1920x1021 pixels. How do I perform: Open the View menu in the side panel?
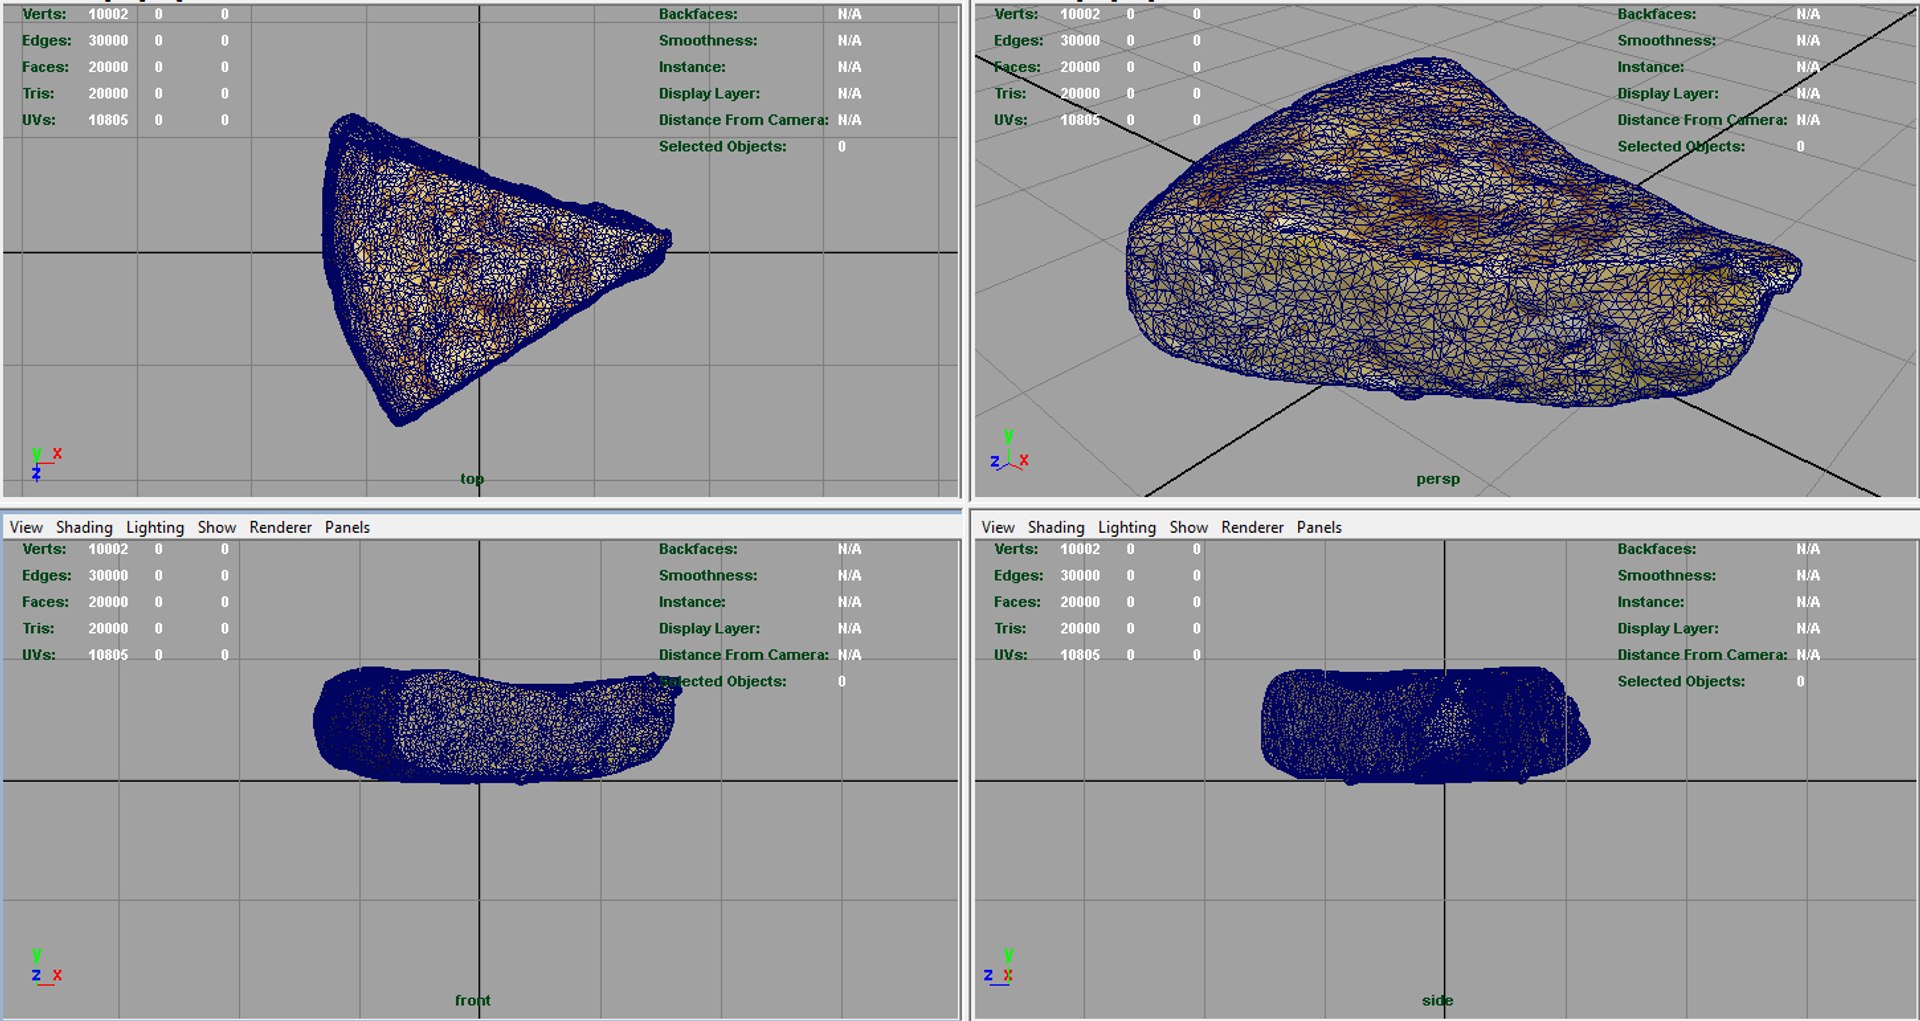[x=998, y=527]
